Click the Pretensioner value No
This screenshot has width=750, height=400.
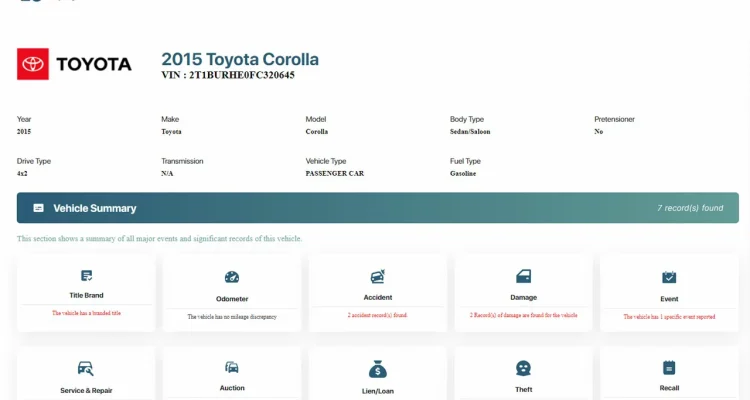click(x=599, y=132)
